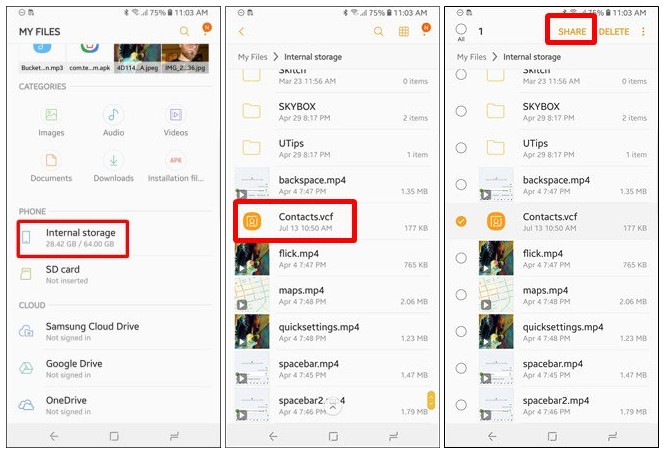Open flick.mp4 in middle screen
This screenshot has height=451, width=664.
(x=333, y=258)
